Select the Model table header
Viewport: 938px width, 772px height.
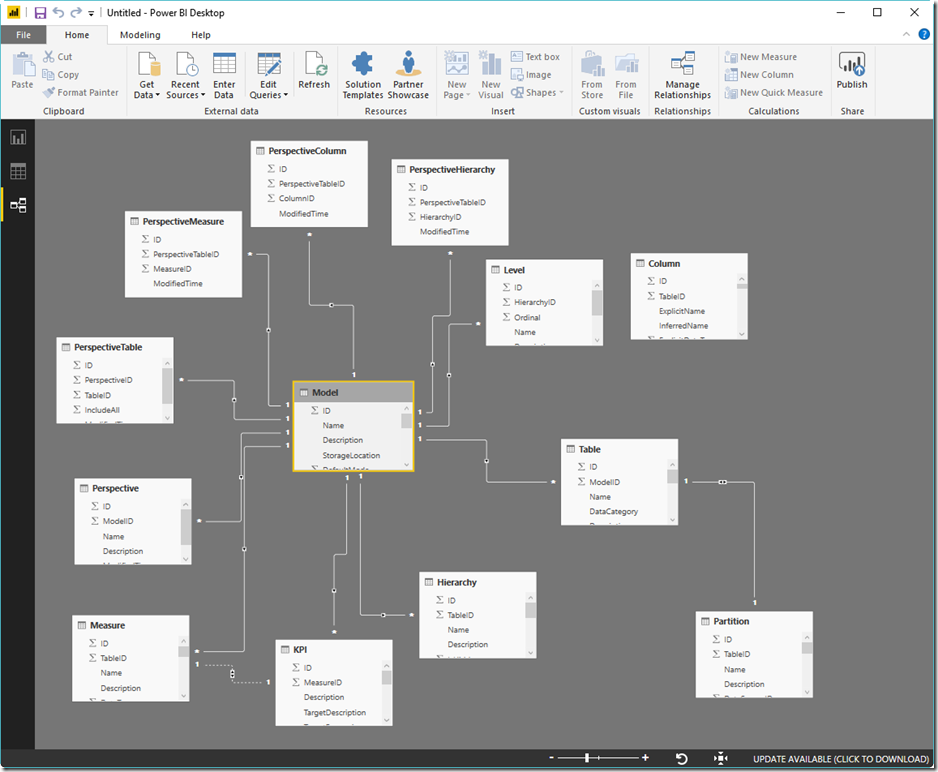tap(354, 392)
